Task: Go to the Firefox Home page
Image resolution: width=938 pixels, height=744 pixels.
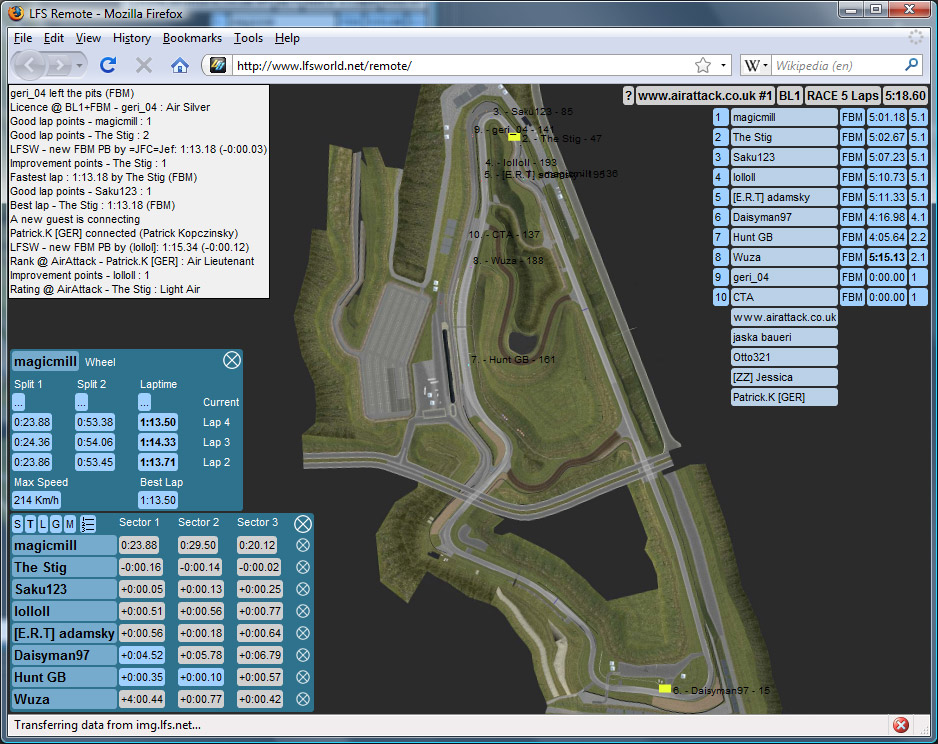Action: 179,65
